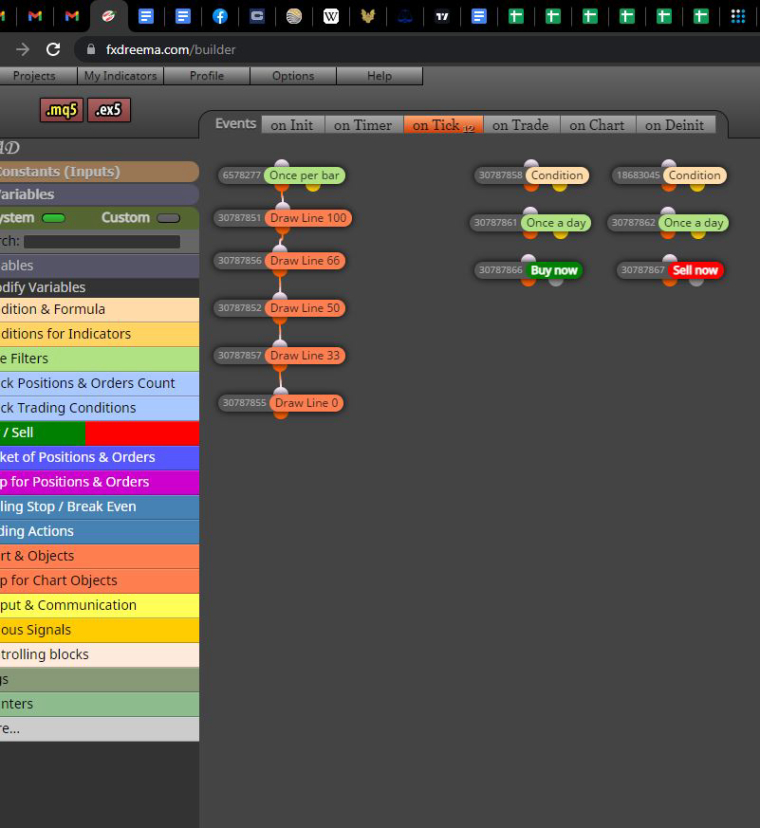The width and height of the screenshot is (760, 828).
Task: Expand the Constants (Inputs) section
Action: click(99, 172)
